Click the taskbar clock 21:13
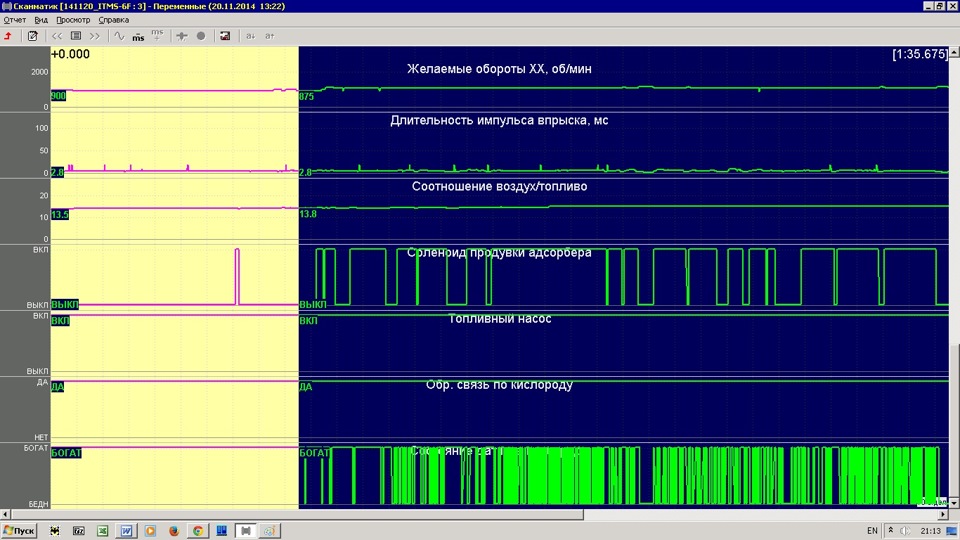Image resolution: width=960 pixels, height=540 pixels. click(931, 531)
